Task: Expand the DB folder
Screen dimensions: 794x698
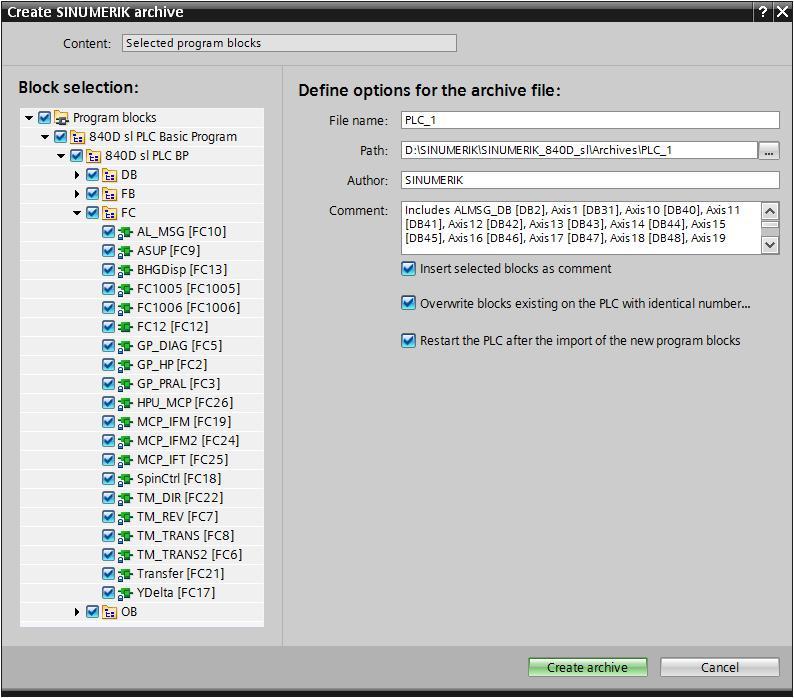Action: tap(77, 175)
